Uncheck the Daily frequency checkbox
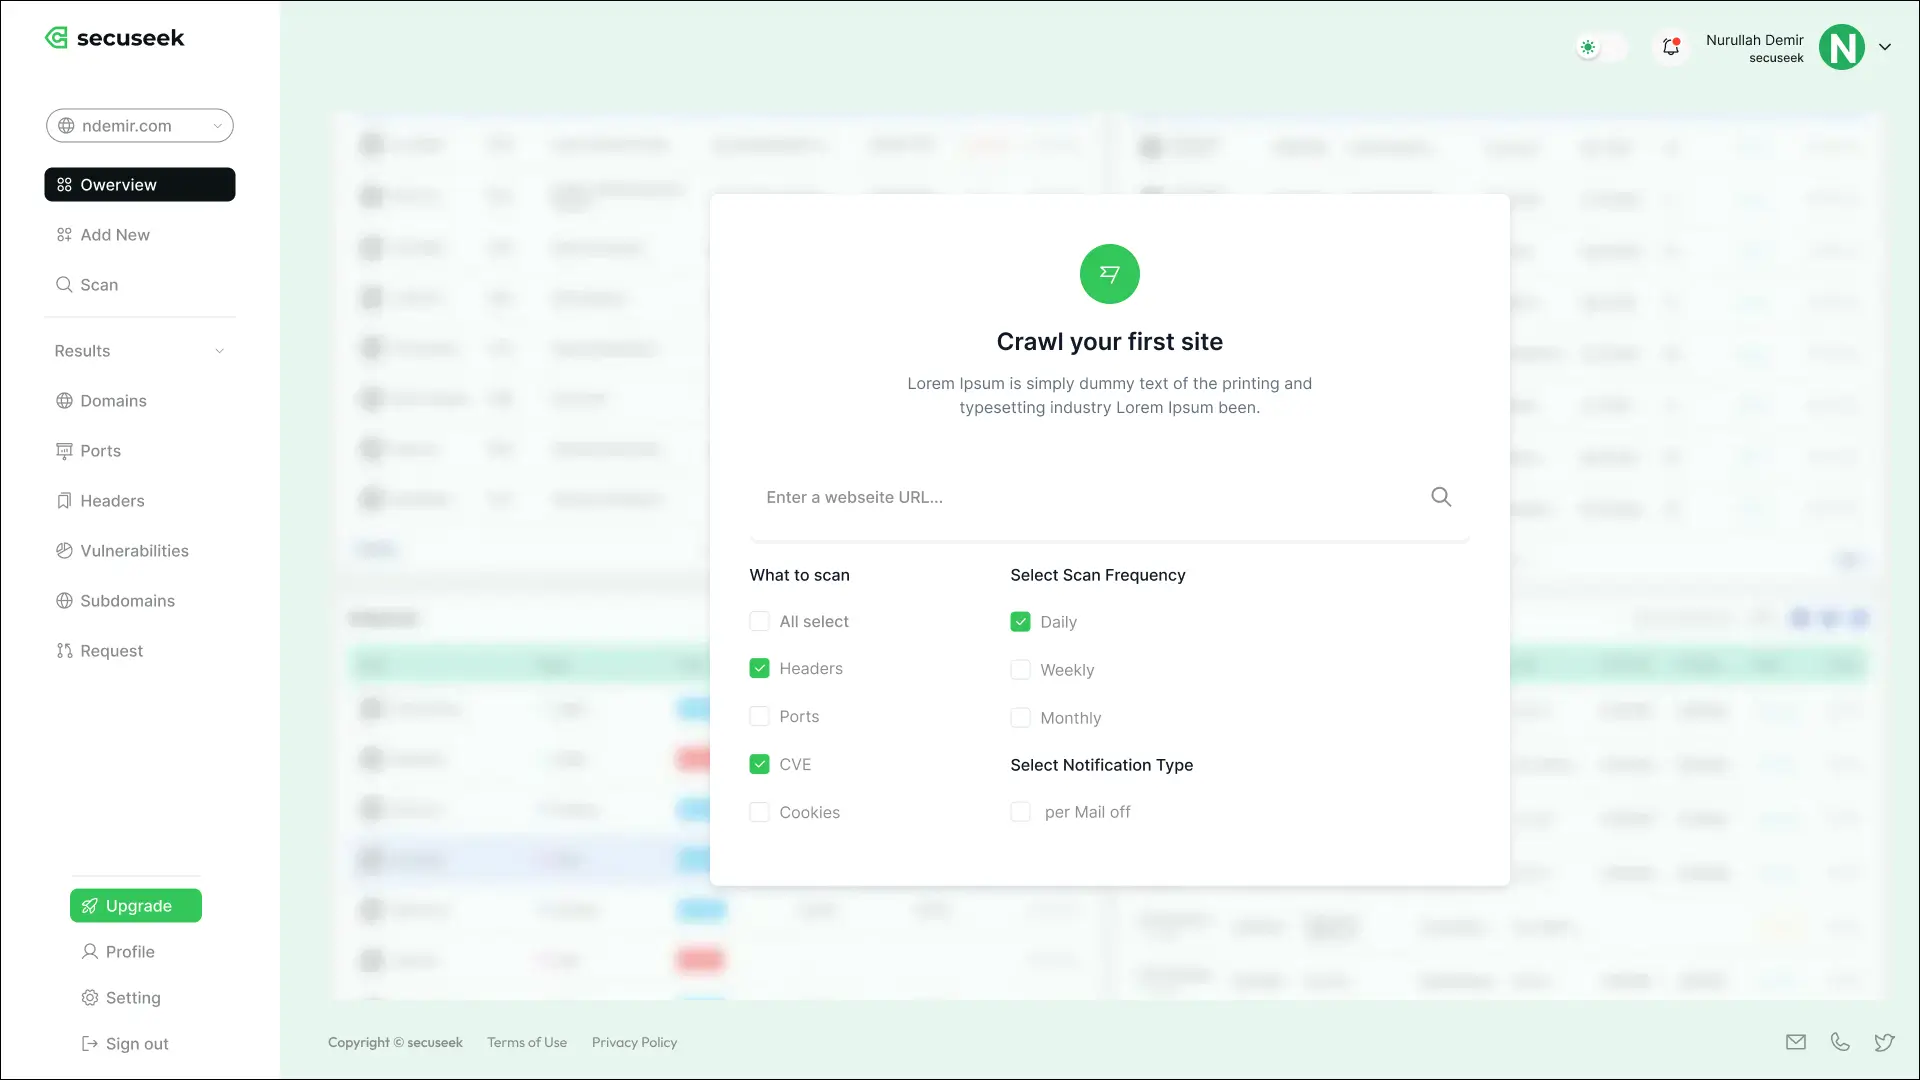 pos(1020,622)
